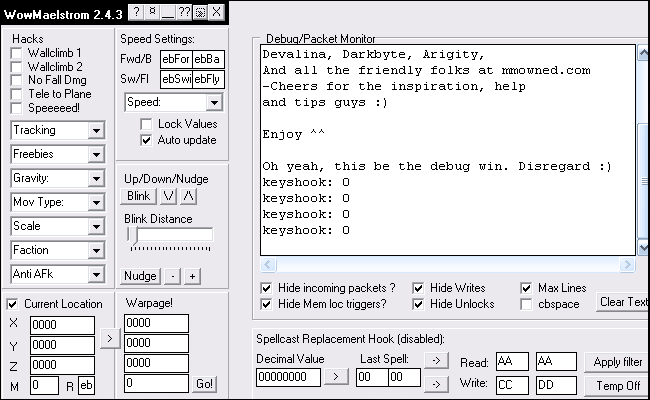Click the Warpage Go! button
650x400 pixels.
click(204, 384)
